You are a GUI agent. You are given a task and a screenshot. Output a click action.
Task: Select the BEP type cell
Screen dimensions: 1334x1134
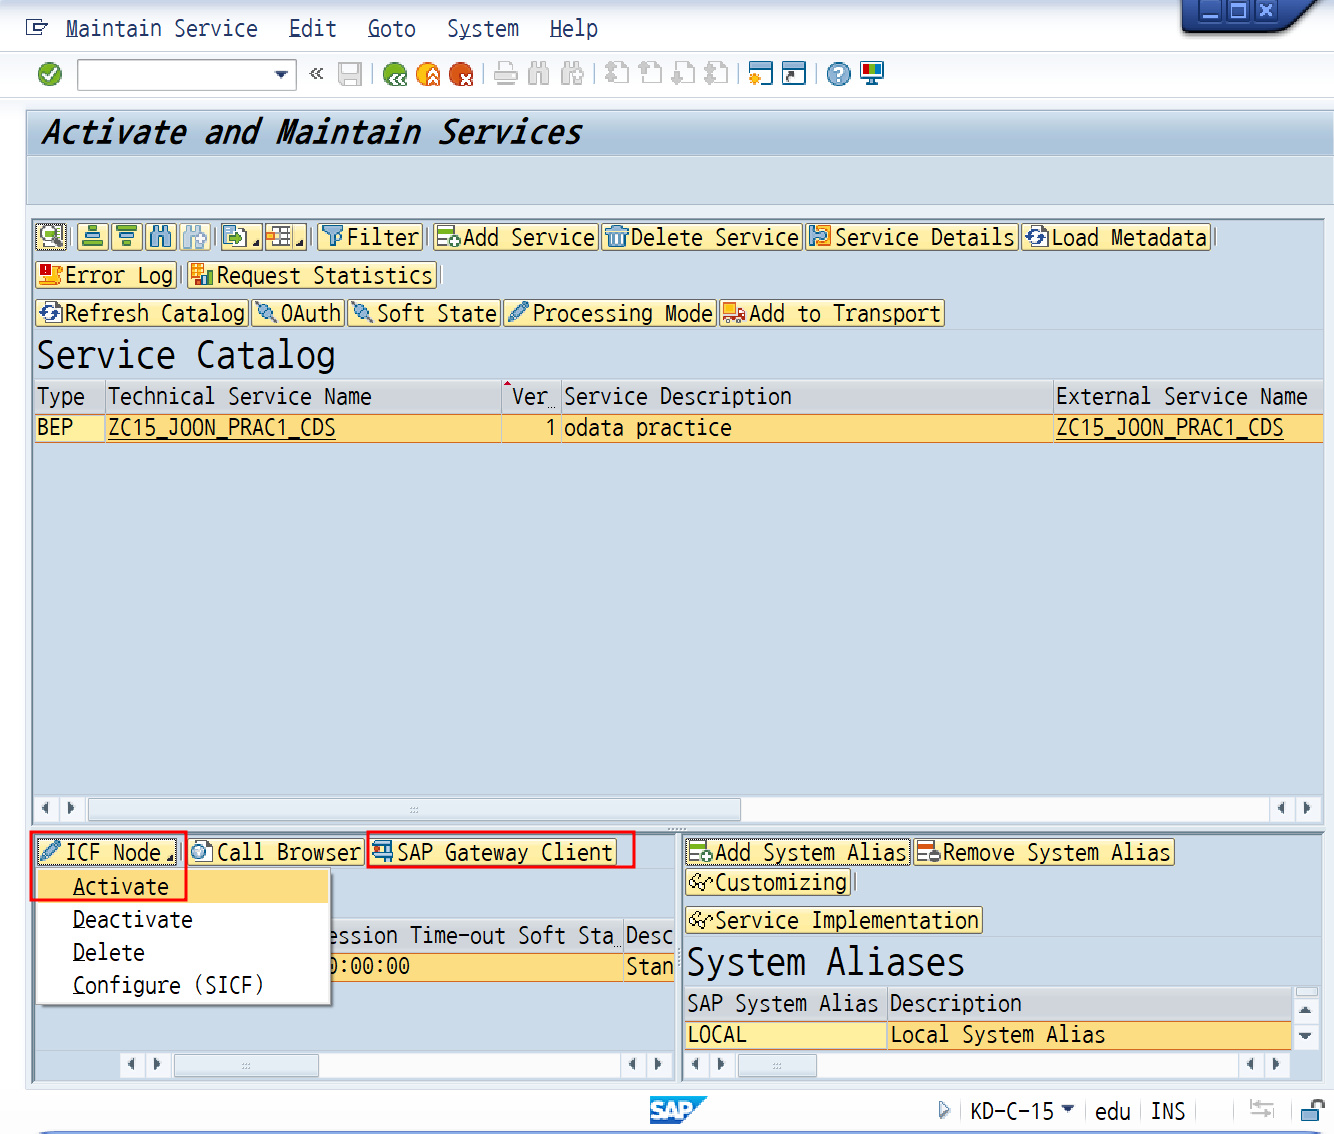(69, 428)
